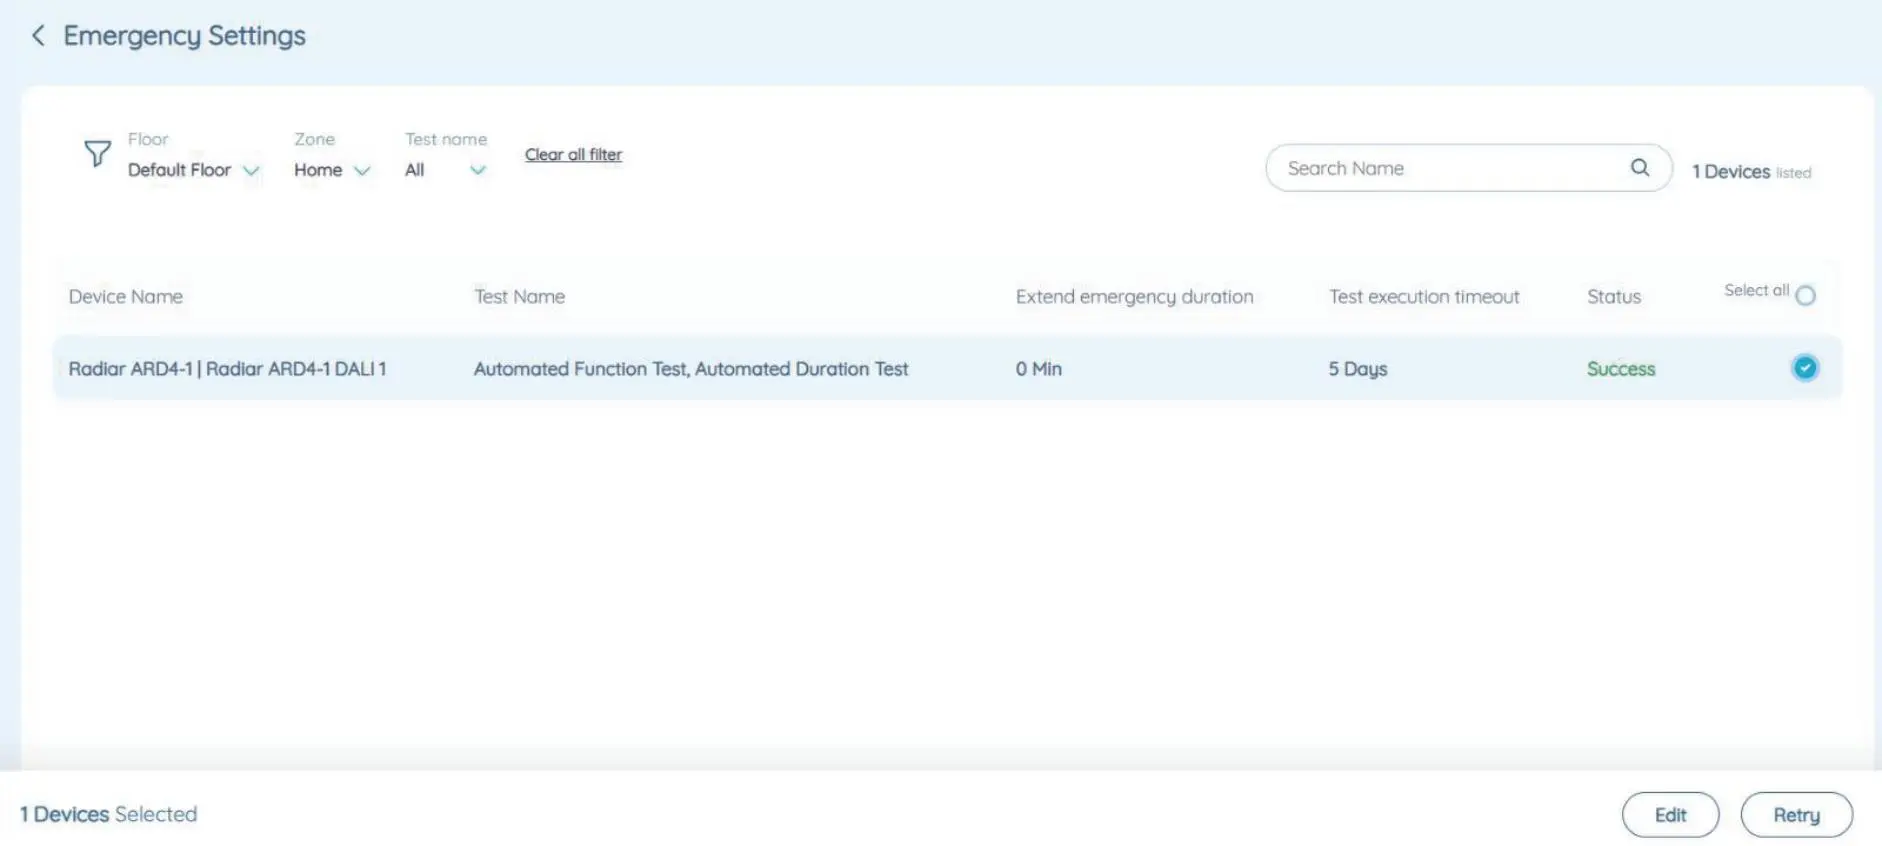
Task: Click the Device Name column header
Action: point(125,297)
